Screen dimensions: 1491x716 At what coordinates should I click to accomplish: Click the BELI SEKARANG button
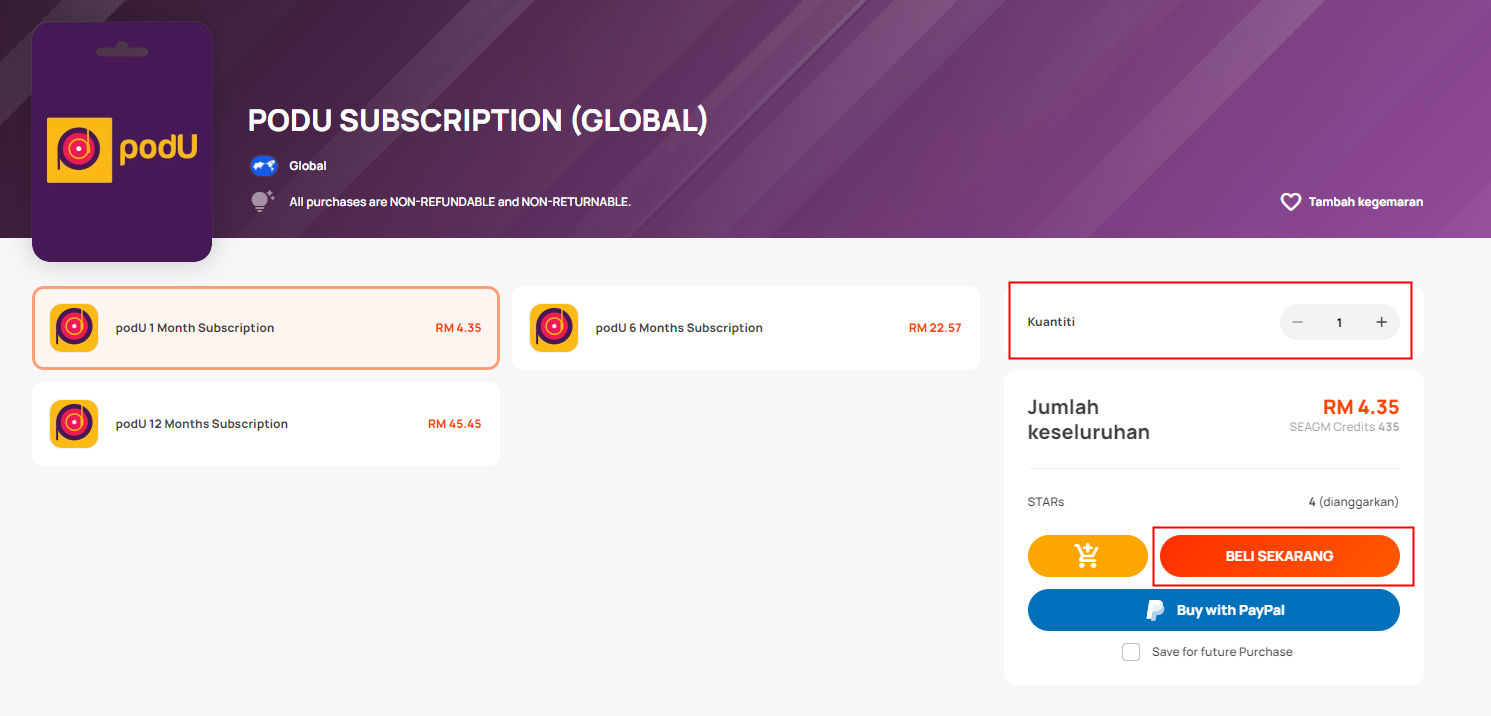point(1280,556)
